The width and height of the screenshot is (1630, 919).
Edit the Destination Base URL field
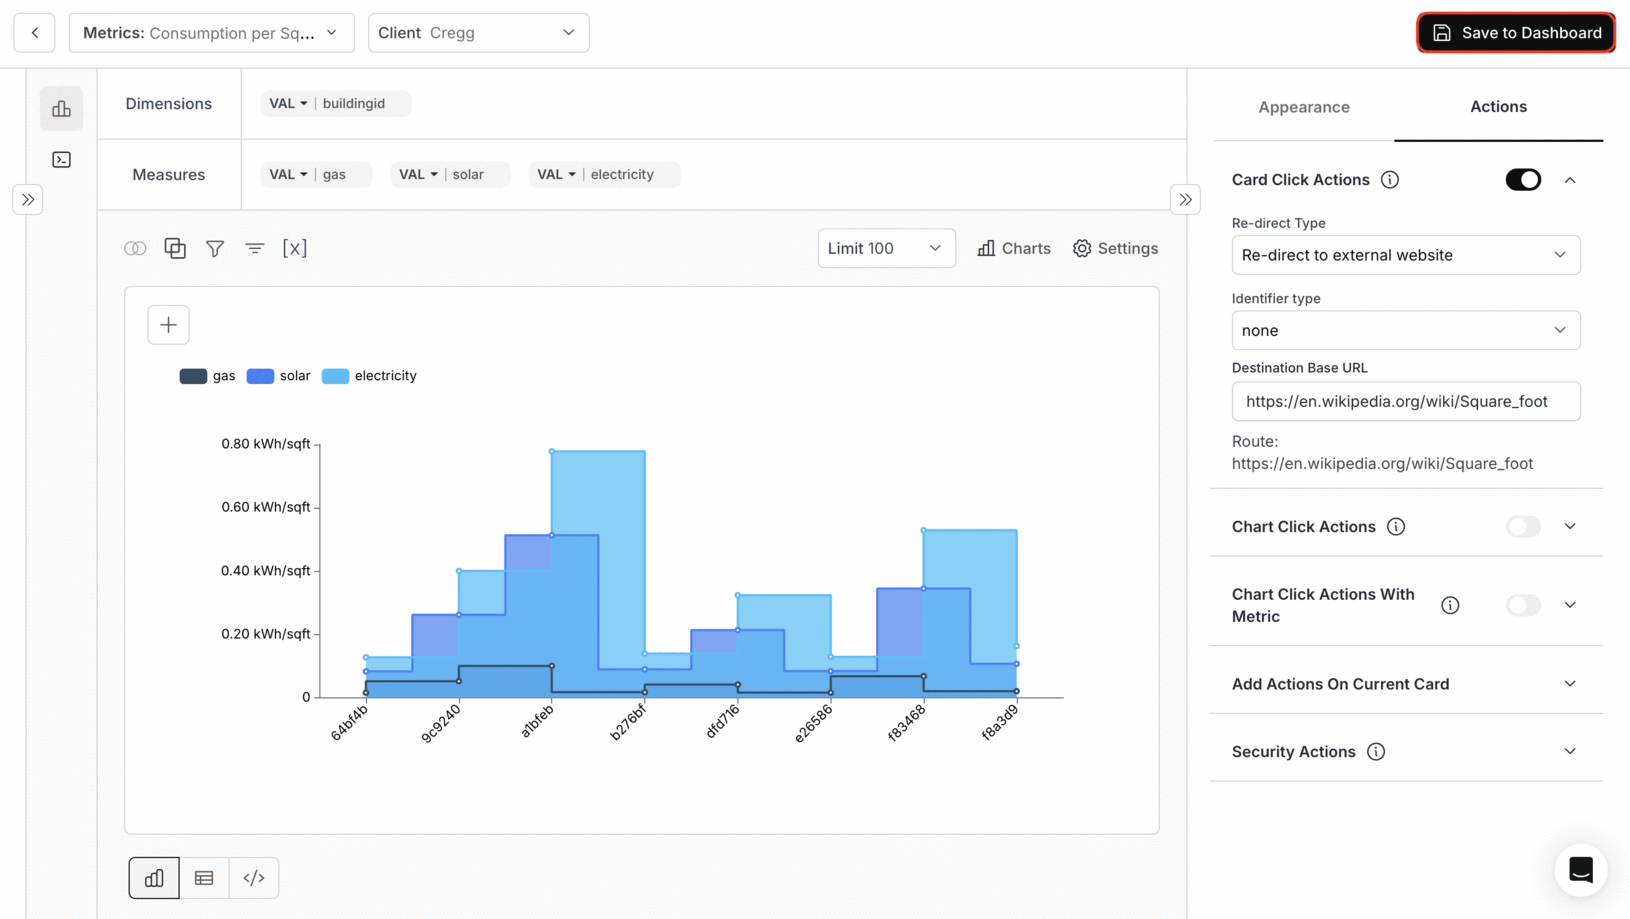(1405, 401)
